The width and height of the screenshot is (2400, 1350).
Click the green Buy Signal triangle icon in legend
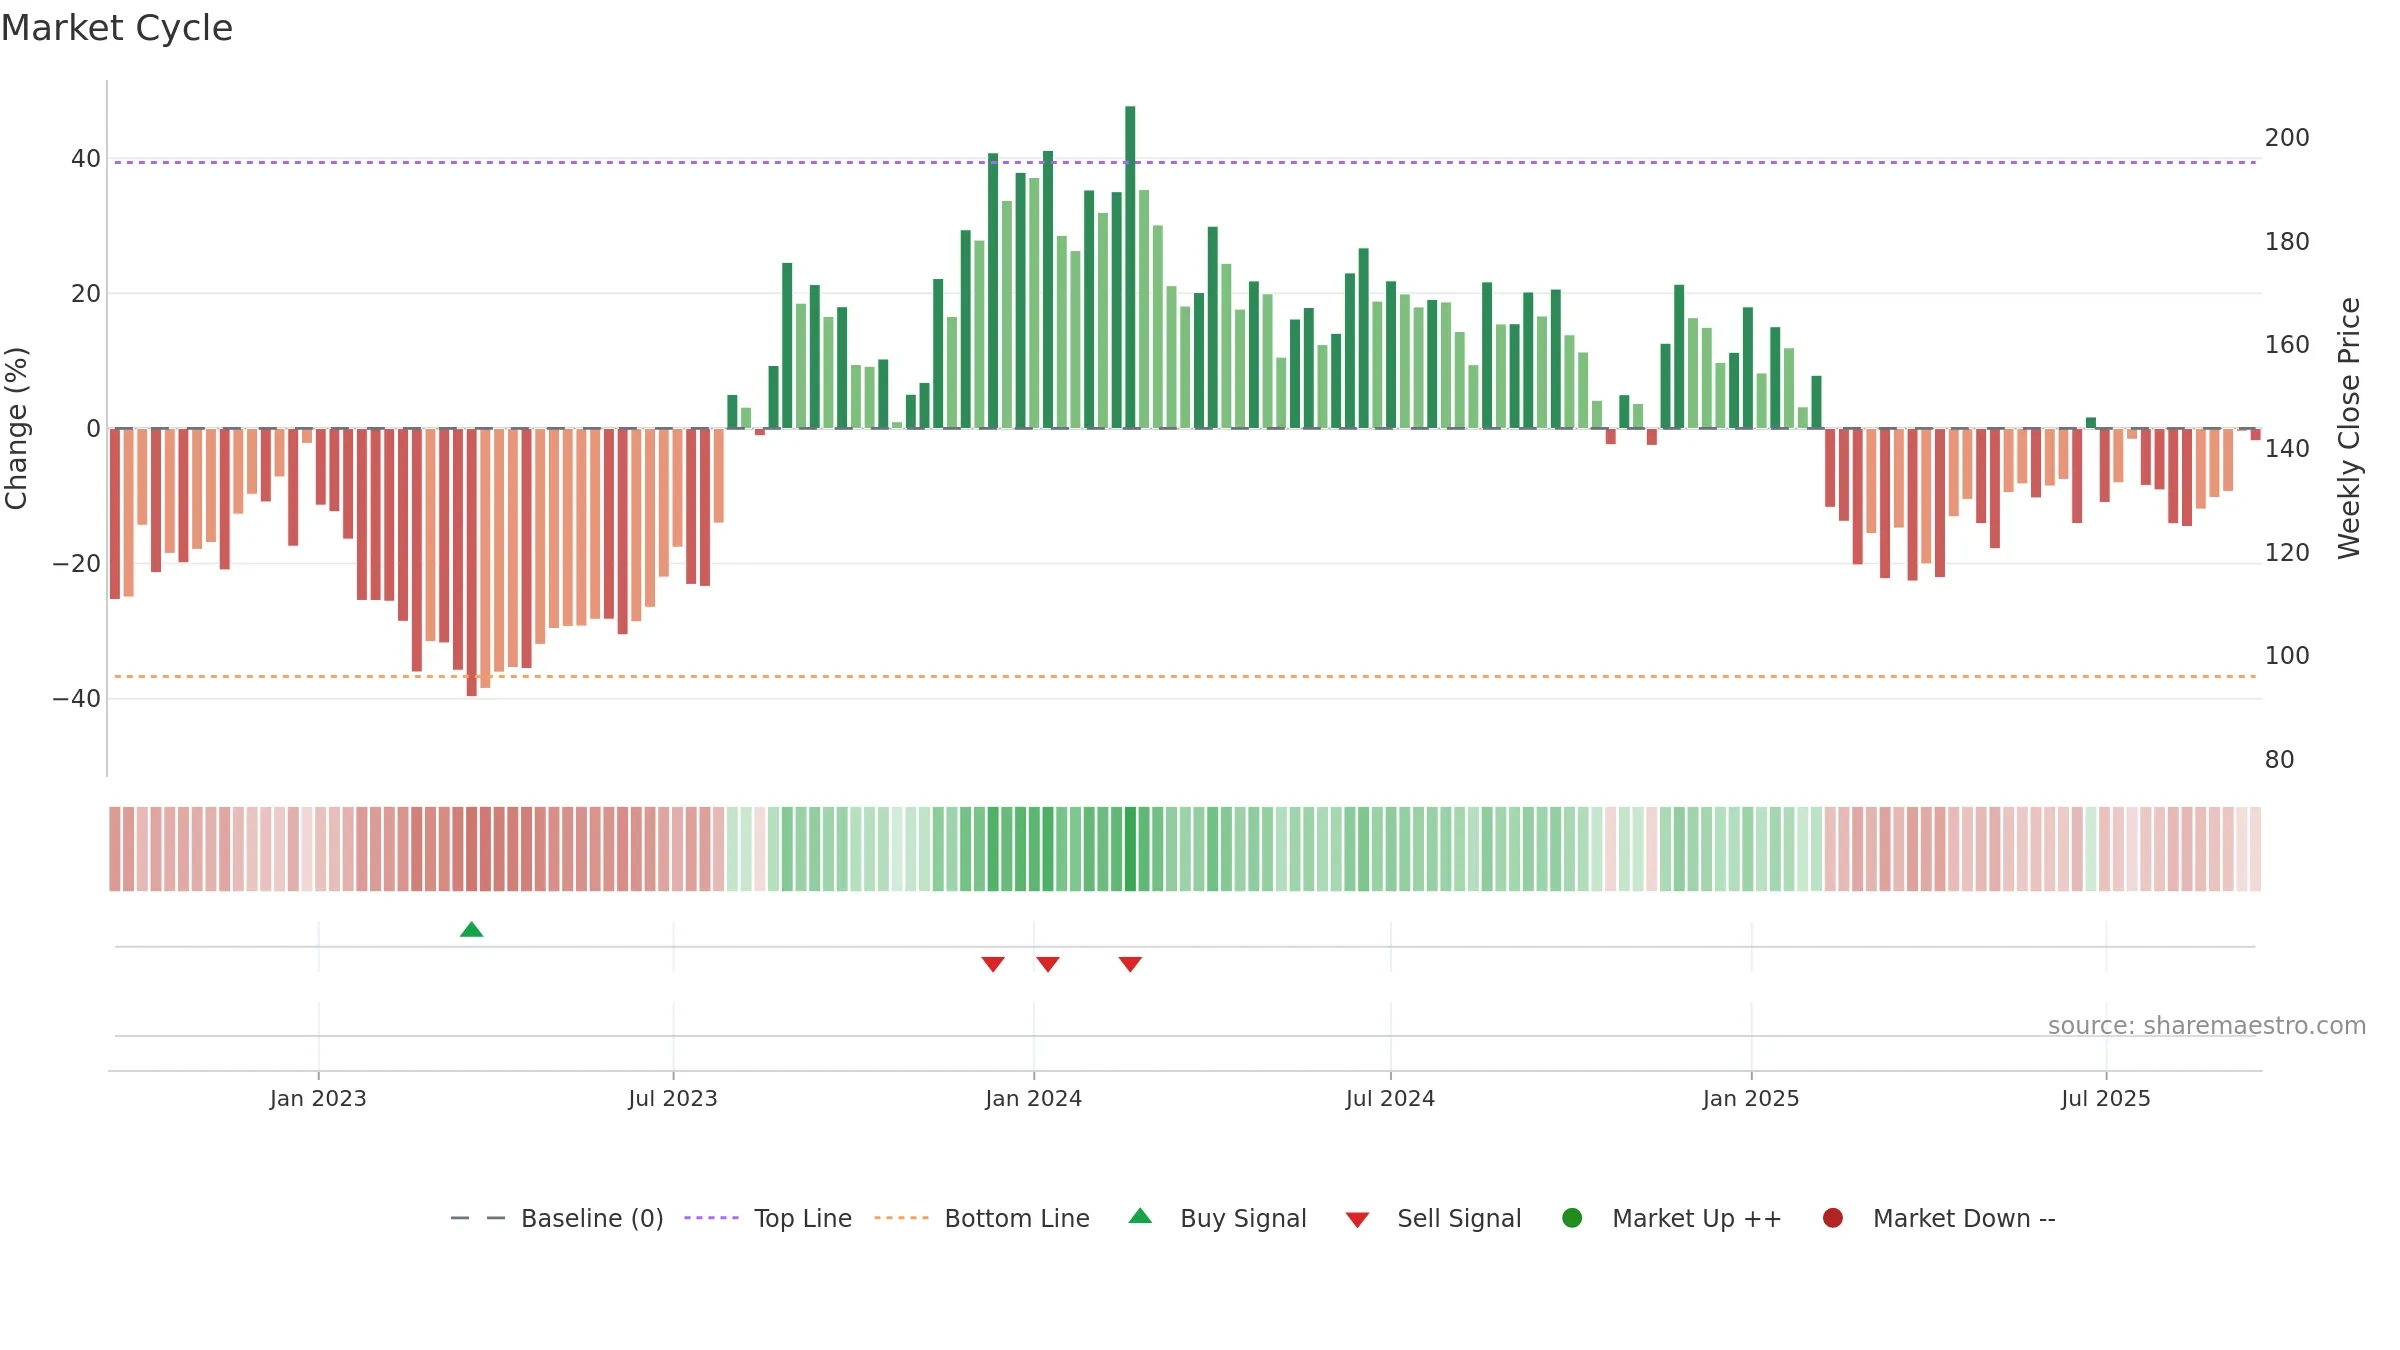click(x=1140, y=1216)
